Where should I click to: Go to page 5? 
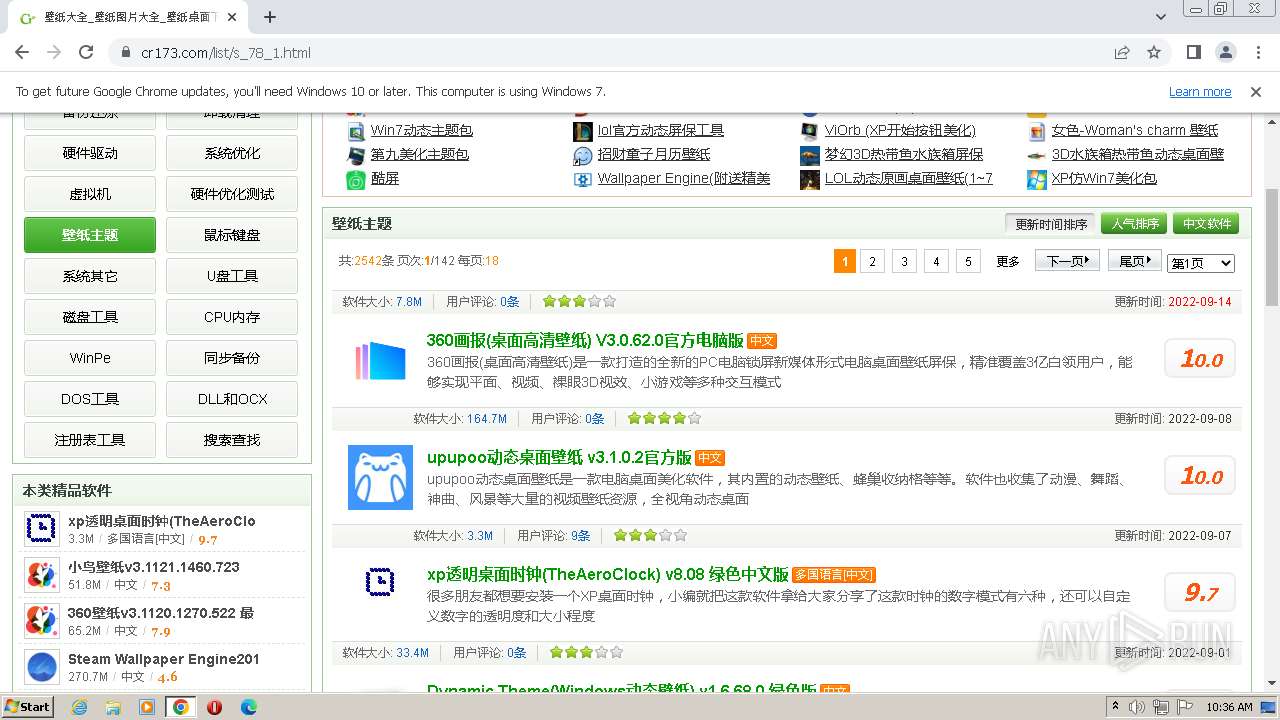(x=968, y=261)
